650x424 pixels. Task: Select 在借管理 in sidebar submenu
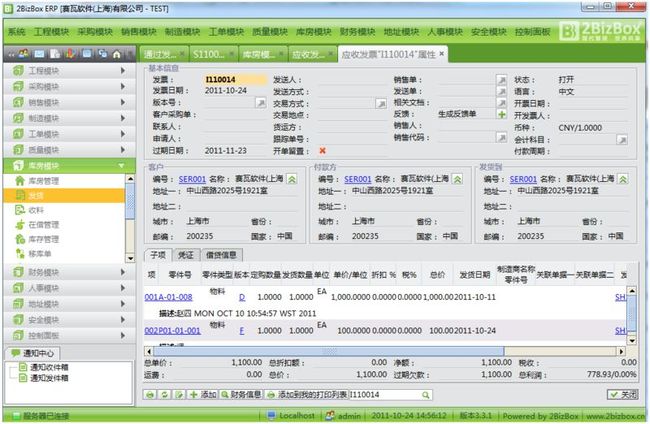point(64,225)
